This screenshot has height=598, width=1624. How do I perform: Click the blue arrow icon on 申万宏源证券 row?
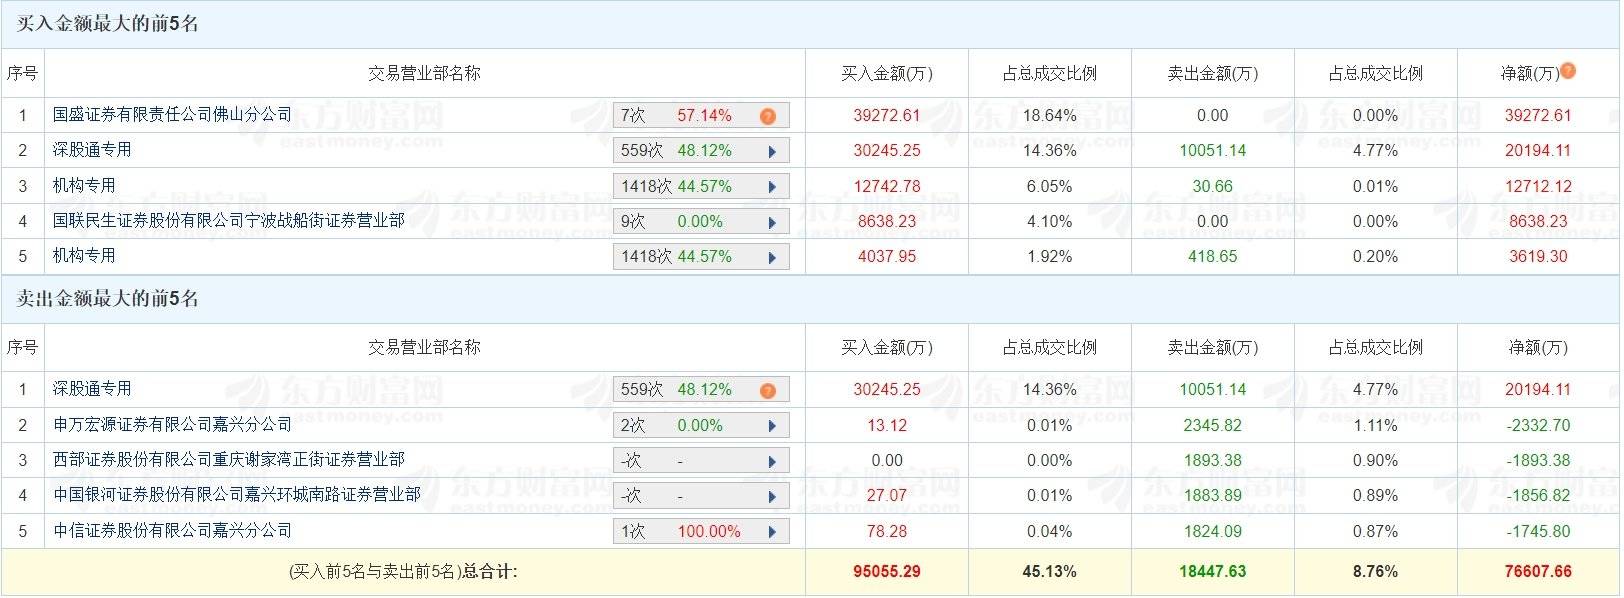point(772,424)
